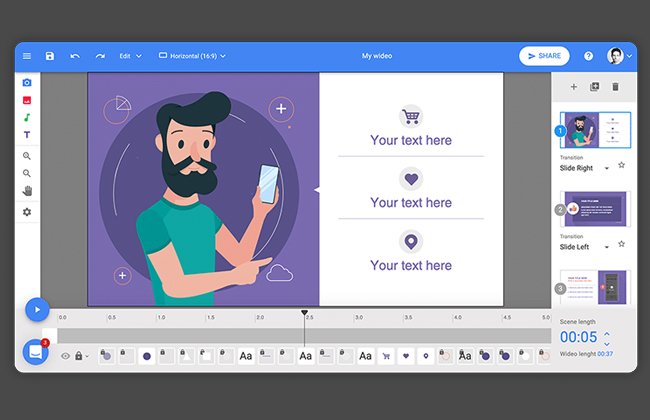Open the red image library tool
Image resolution: width=650 pixels, height=420 pixels.
tap(27, 100)
